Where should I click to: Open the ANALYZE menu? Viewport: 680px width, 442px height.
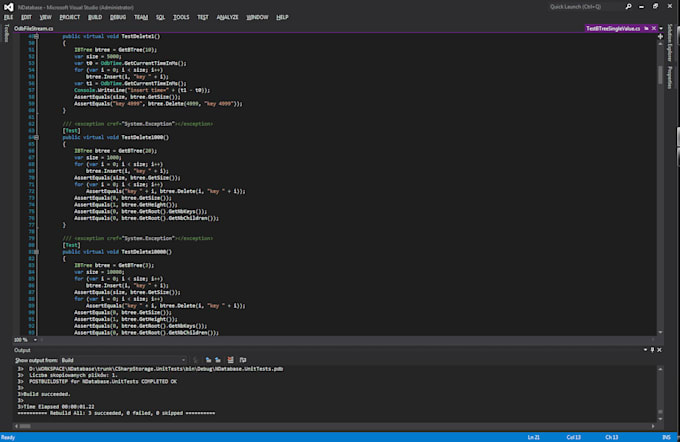(x=228, y=17)
